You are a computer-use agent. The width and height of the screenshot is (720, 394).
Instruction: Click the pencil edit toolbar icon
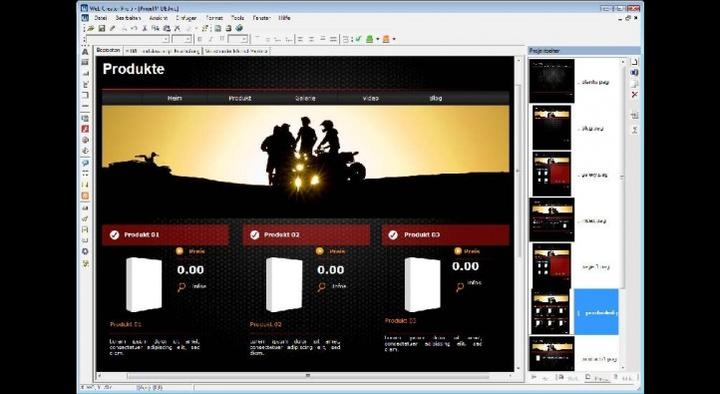(112, 28)
